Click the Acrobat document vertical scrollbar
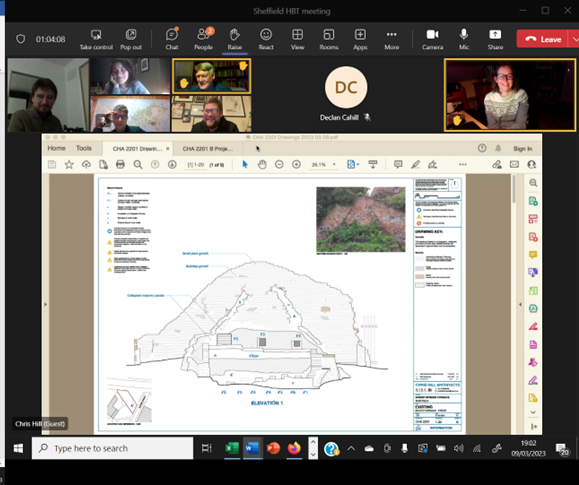This screenshot has height=485, width=579. click(514, 189)
